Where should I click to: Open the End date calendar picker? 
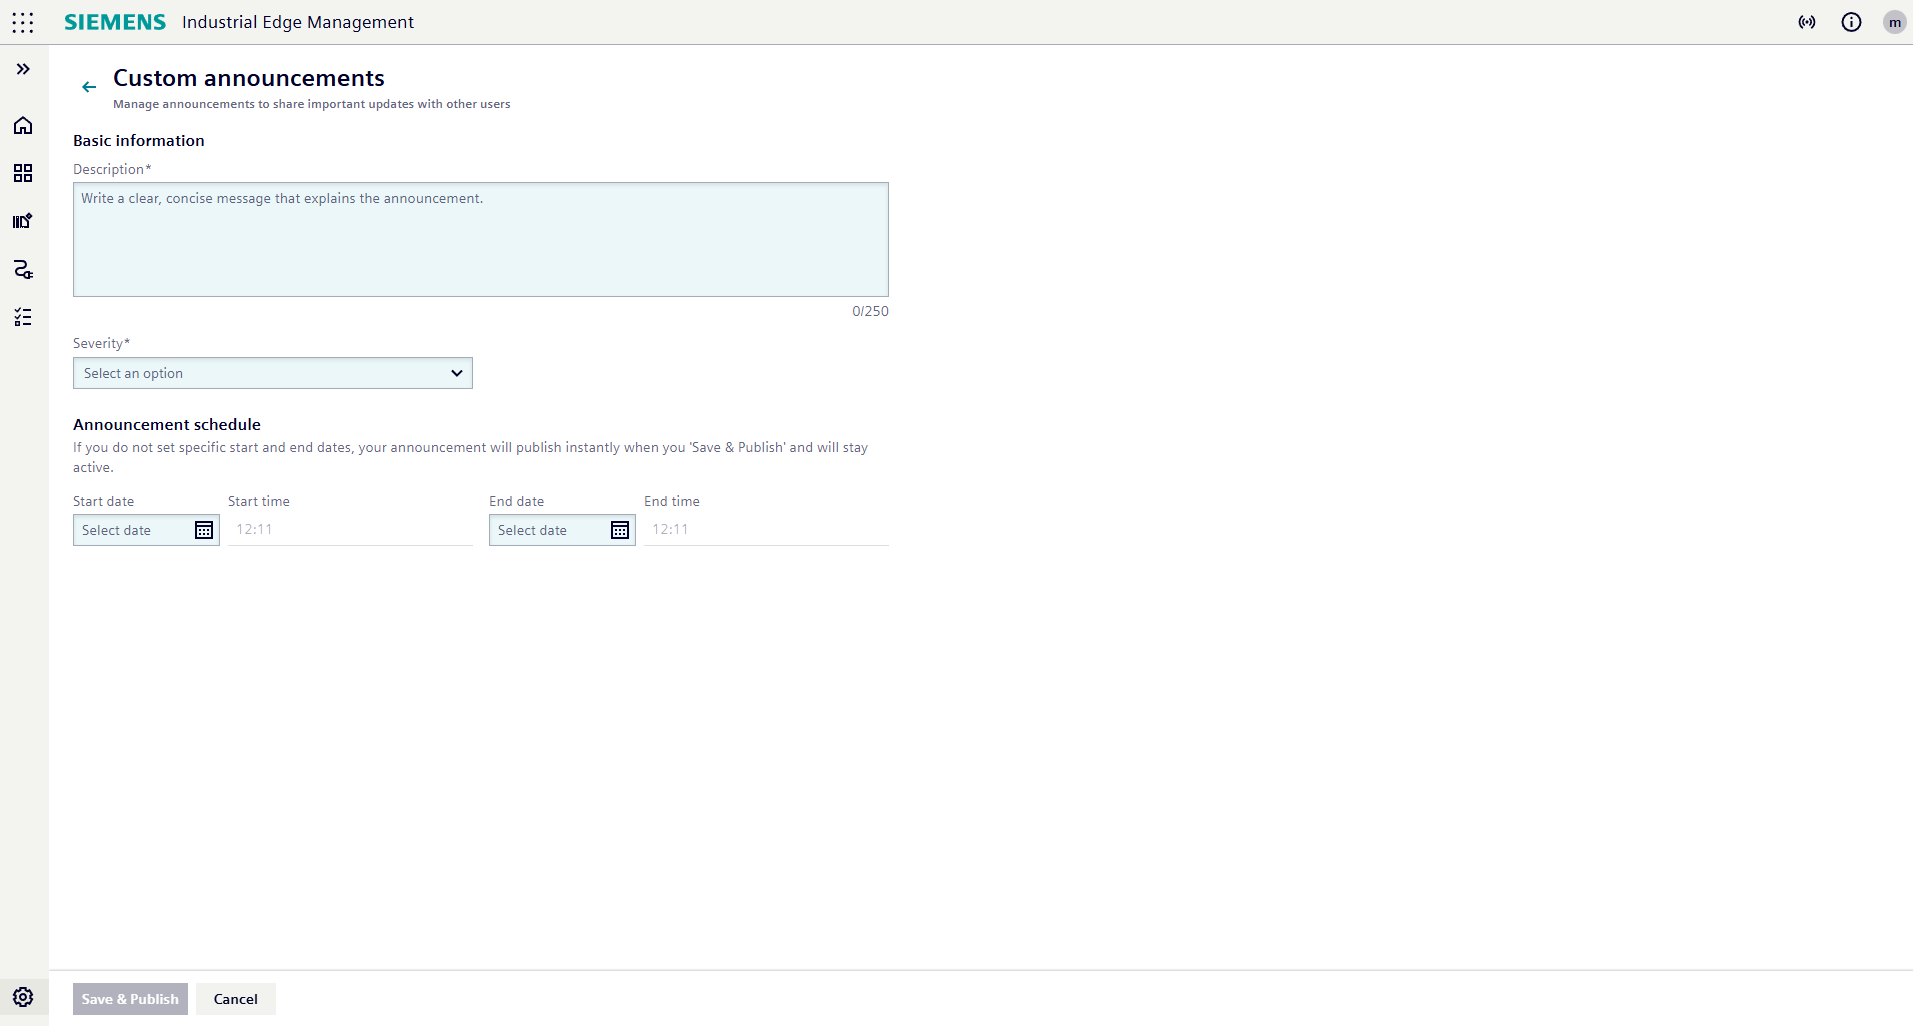pos(620,530)
